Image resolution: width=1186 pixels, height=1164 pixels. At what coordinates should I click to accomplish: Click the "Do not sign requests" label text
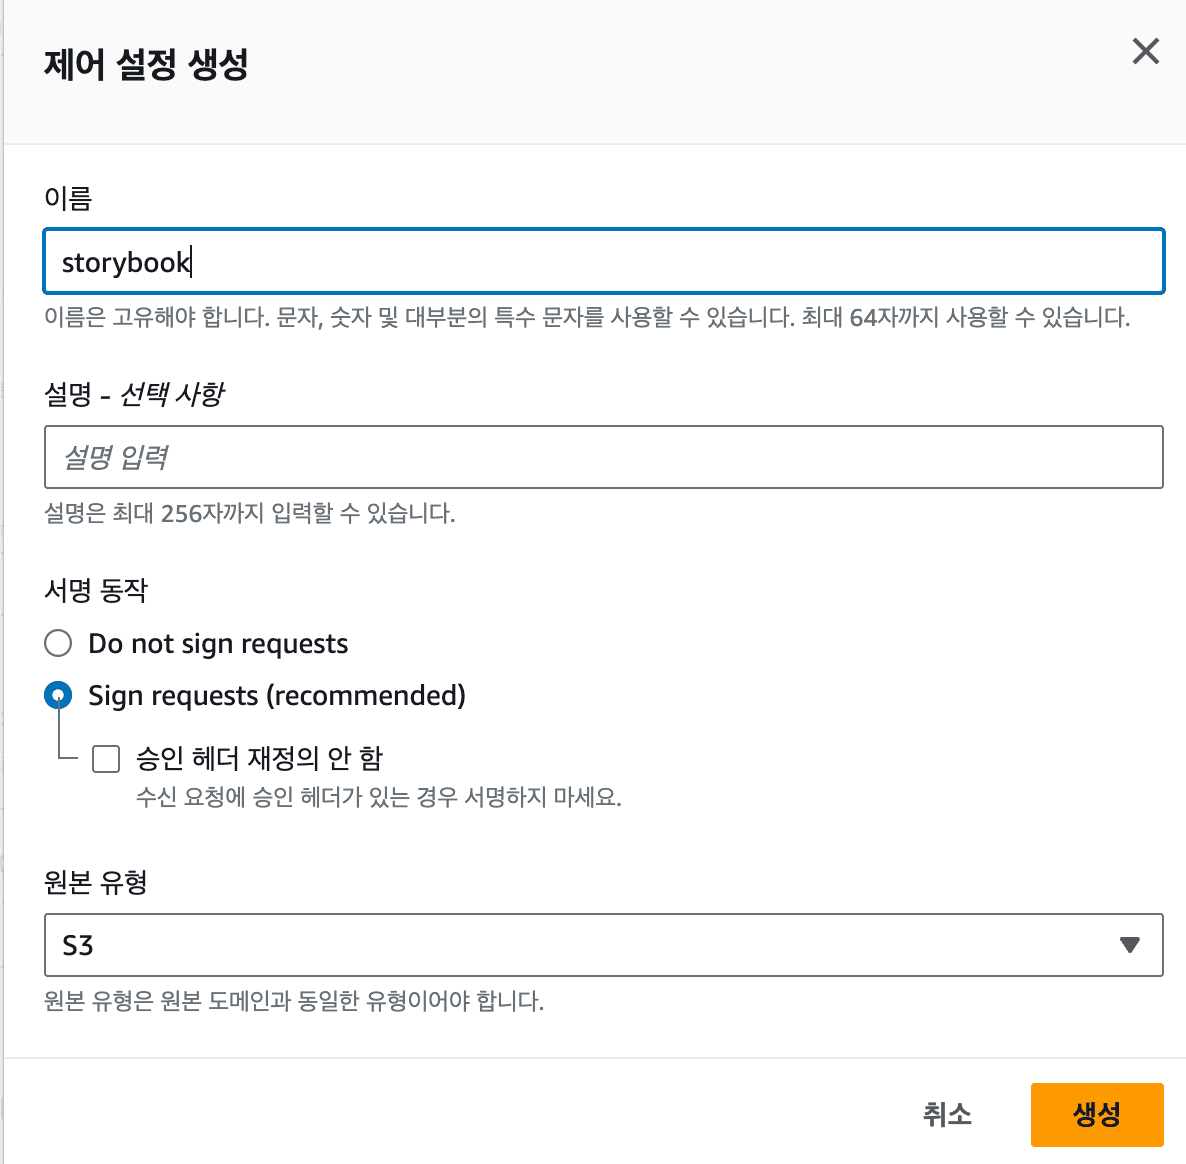click(218, 643)
